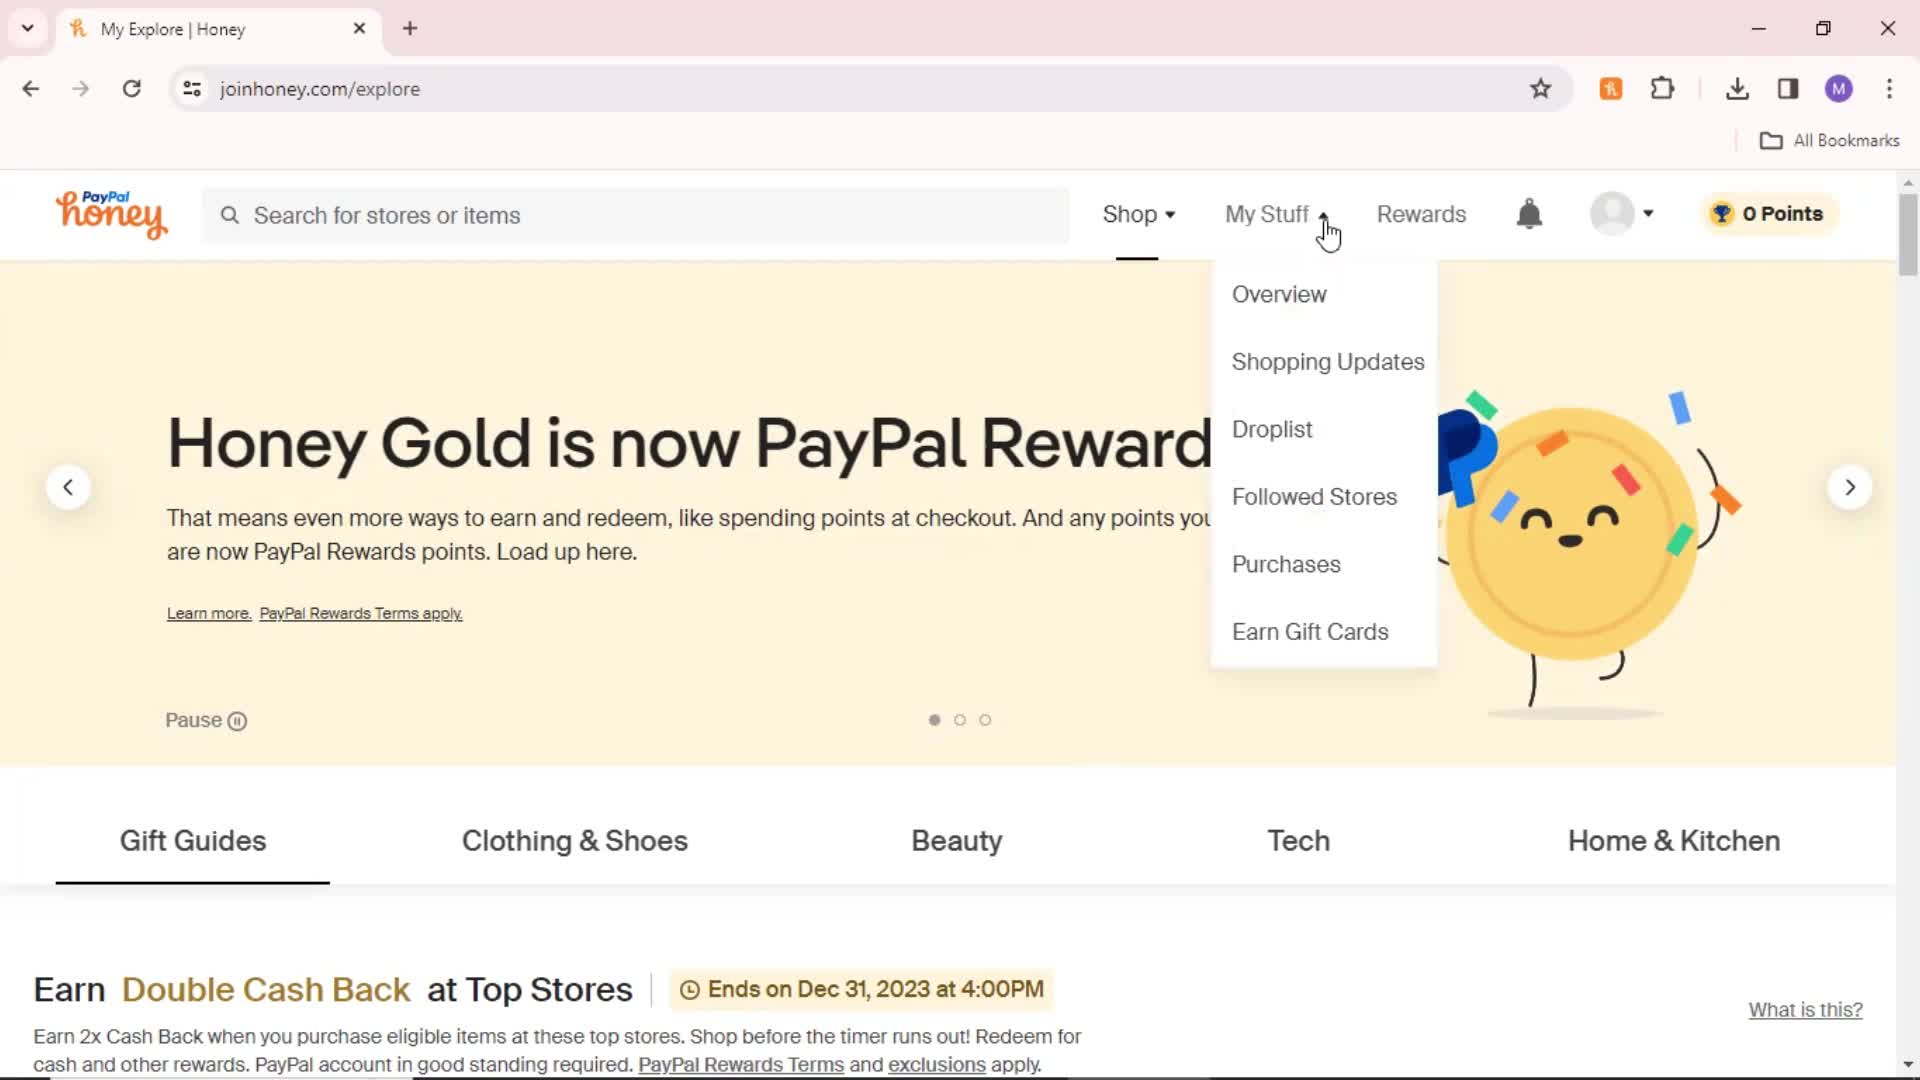The width and height of the screenshot is (1920, 1080).
Task: Click the Learn more link
Action: (208, 612)
